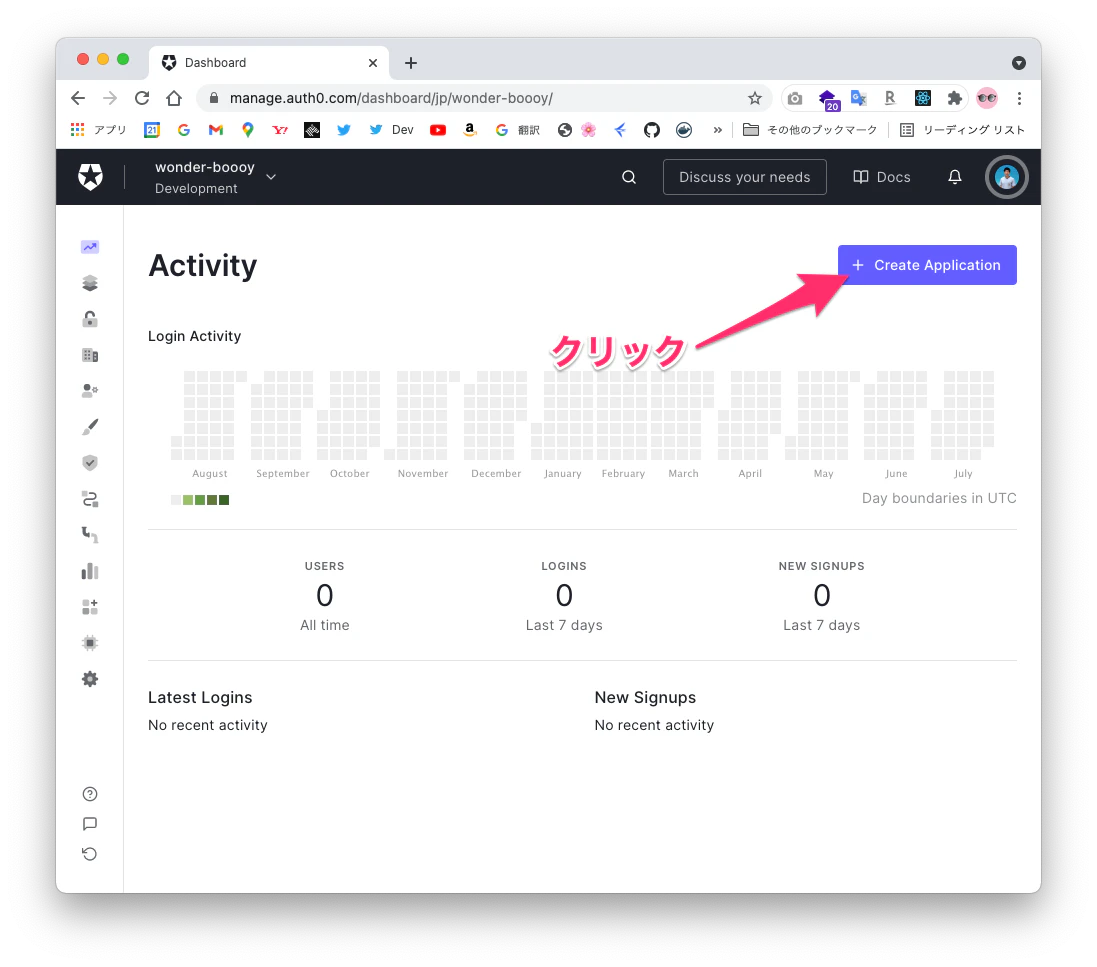Open リーディング リスト
This screenshot has height=967, width=1097.
click(962, 130)
